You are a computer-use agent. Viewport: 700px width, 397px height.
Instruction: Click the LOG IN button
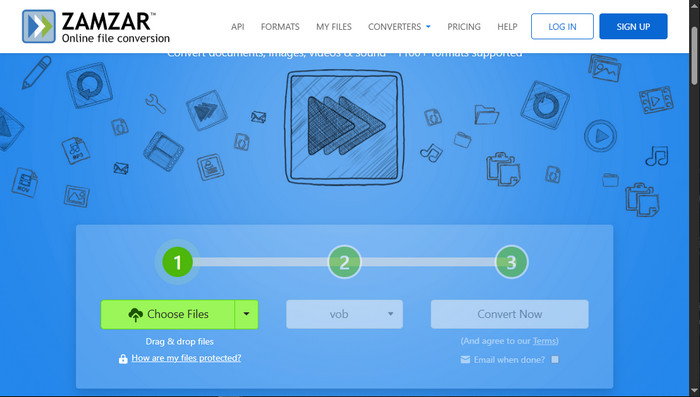pyautogui.click(x=562, y=26)
